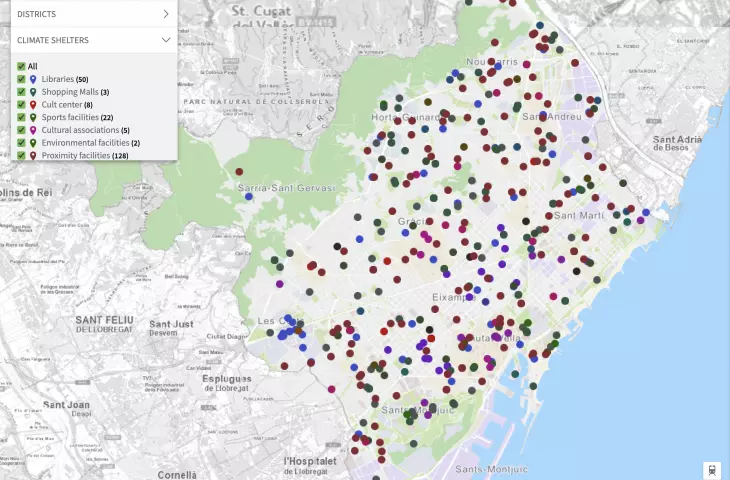This screenshot has width=730, height=480.
Task: Click the Cornellà label
Action: (177, 475)
